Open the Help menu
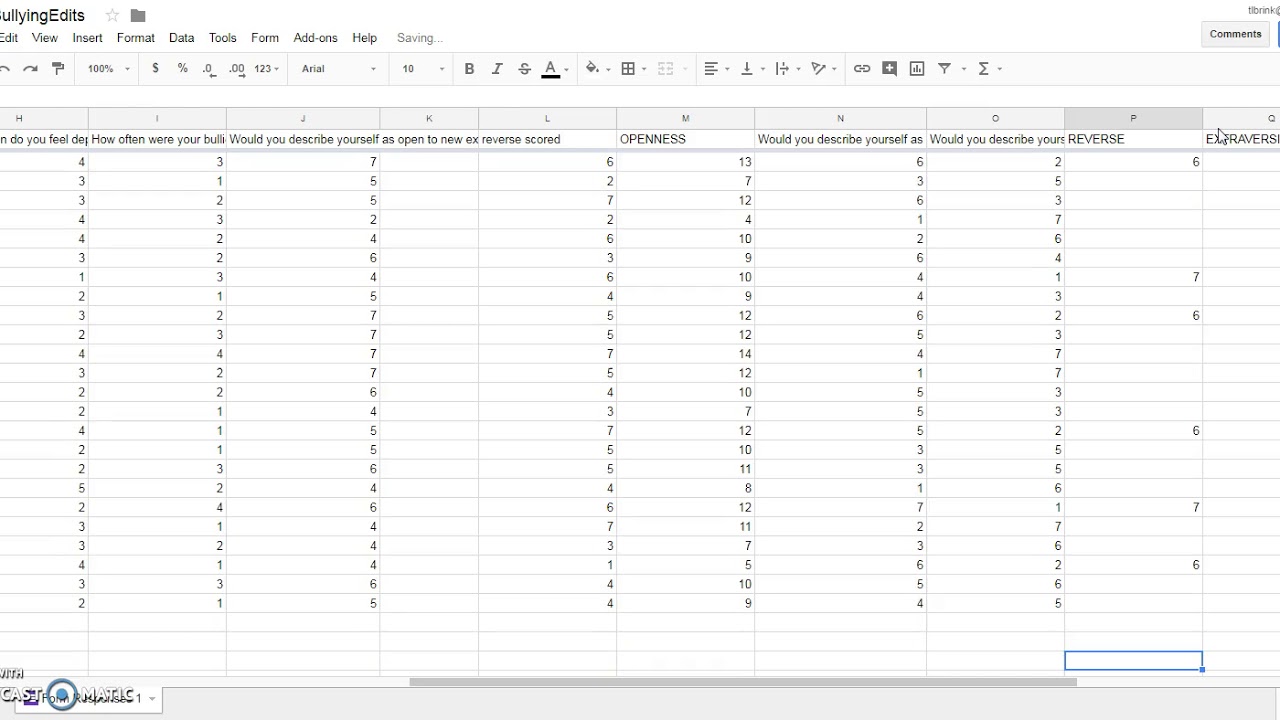Viewport: 1280px width, 720px height. coord(364,38)
